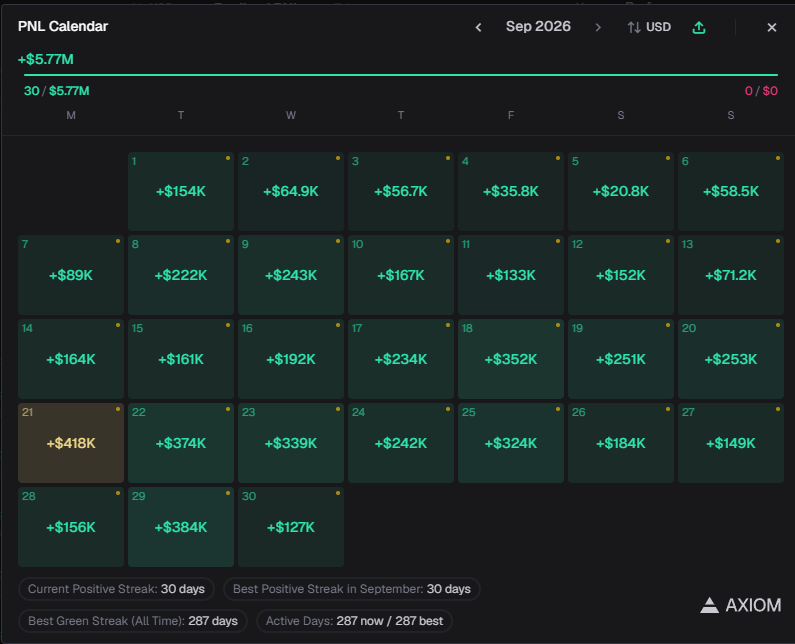This screenshot has width=795, height=644.
Task: Click the 30 / $5.77M winning days summary
Action: coord(56,91)
